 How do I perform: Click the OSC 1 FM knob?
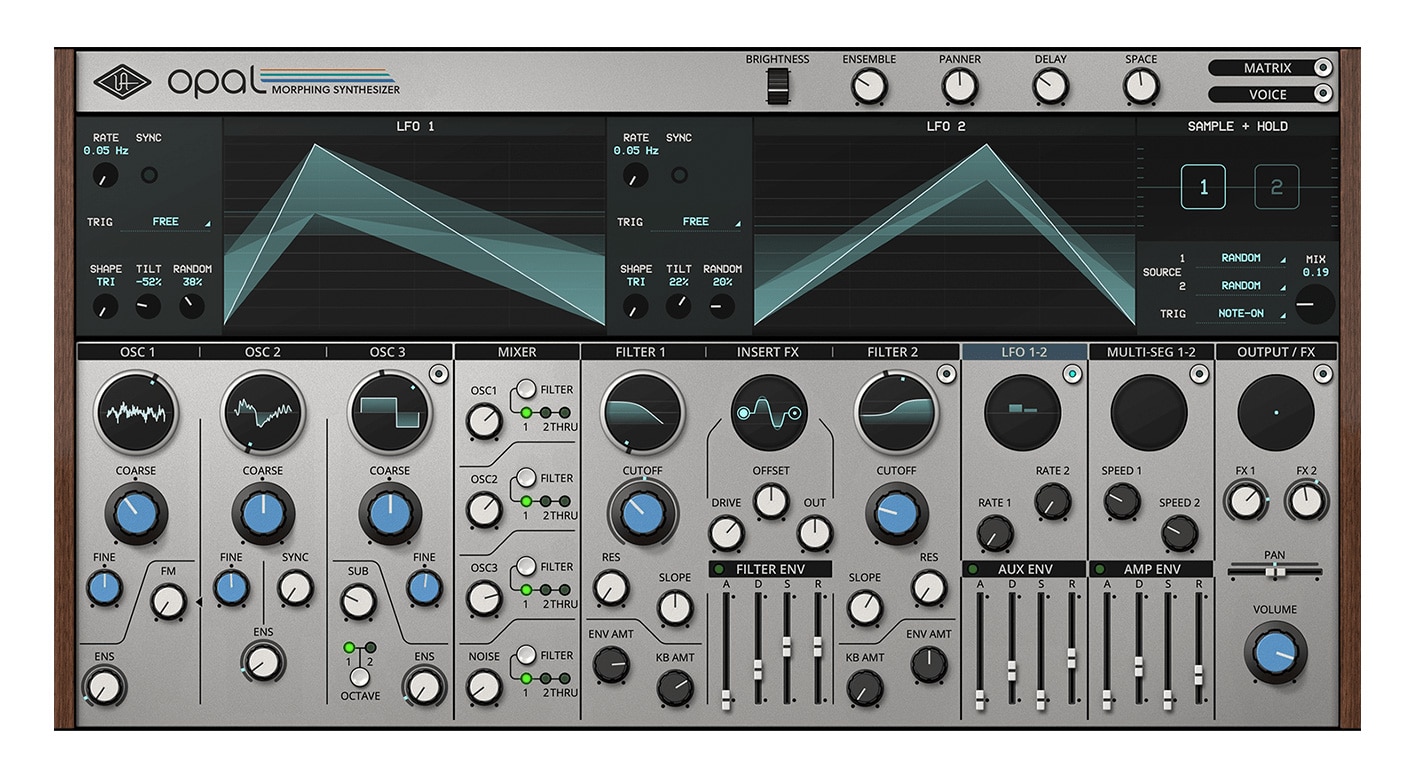168,601
